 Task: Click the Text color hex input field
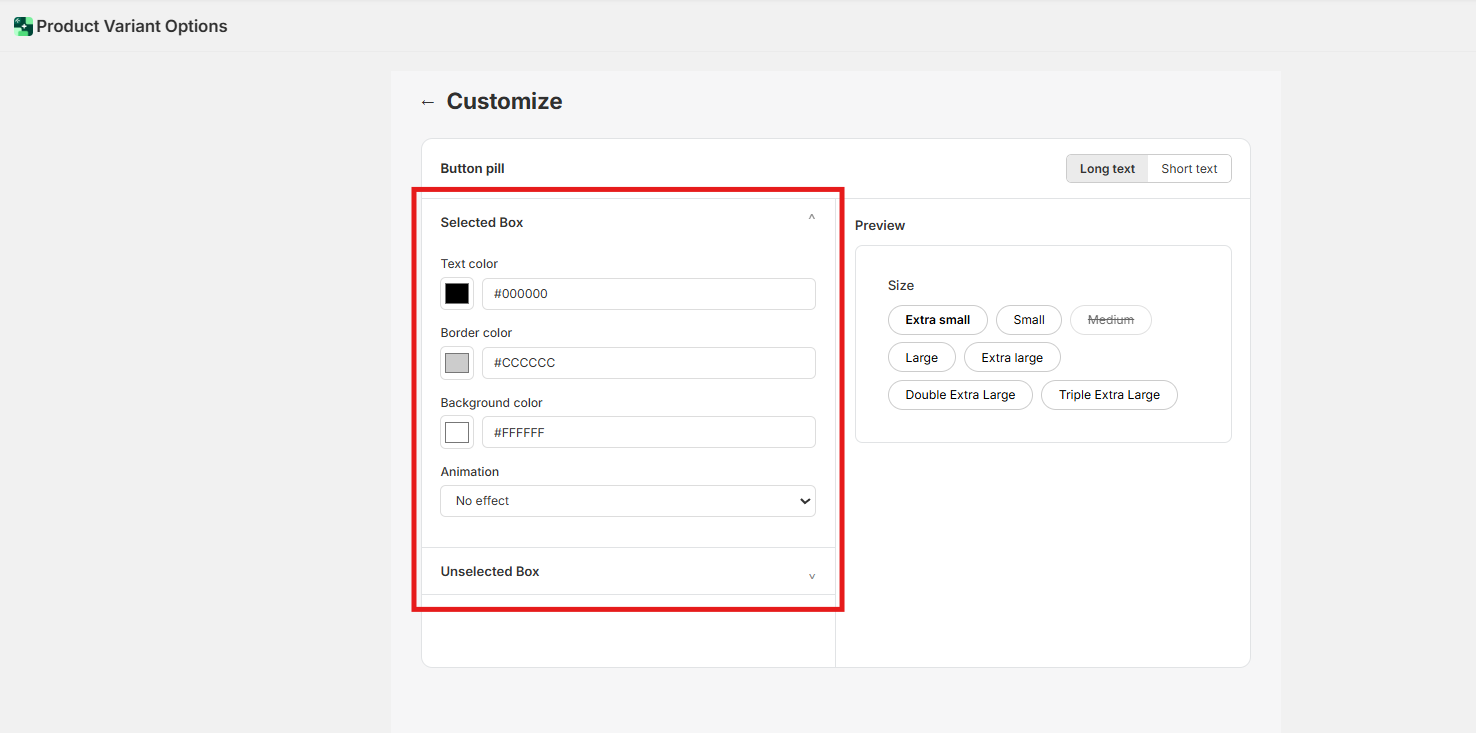(x=648, y=294)
